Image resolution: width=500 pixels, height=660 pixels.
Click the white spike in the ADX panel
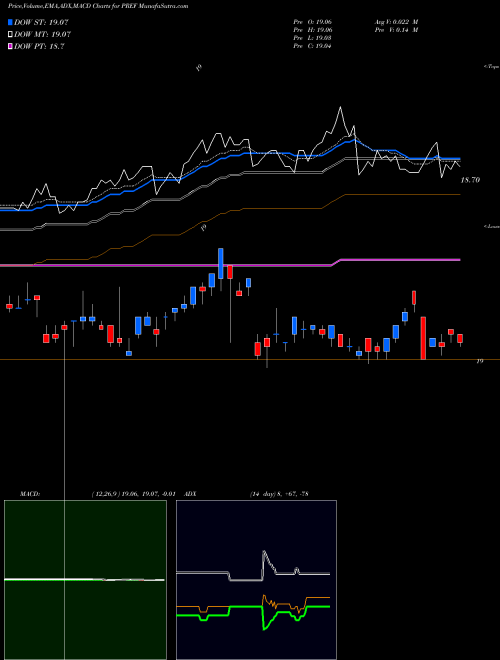(x=264, y=559)
